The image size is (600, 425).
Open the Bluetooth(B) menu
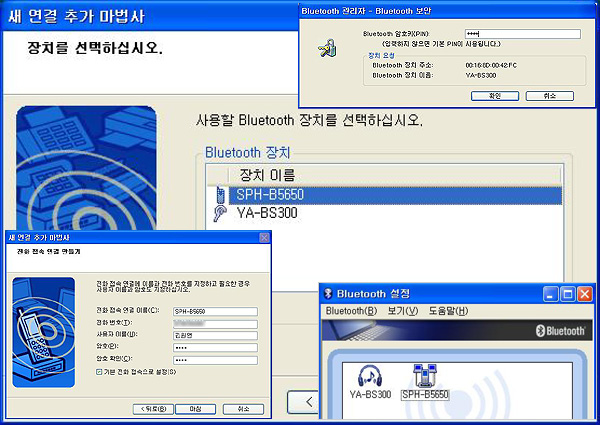click(x=351, y=311)
